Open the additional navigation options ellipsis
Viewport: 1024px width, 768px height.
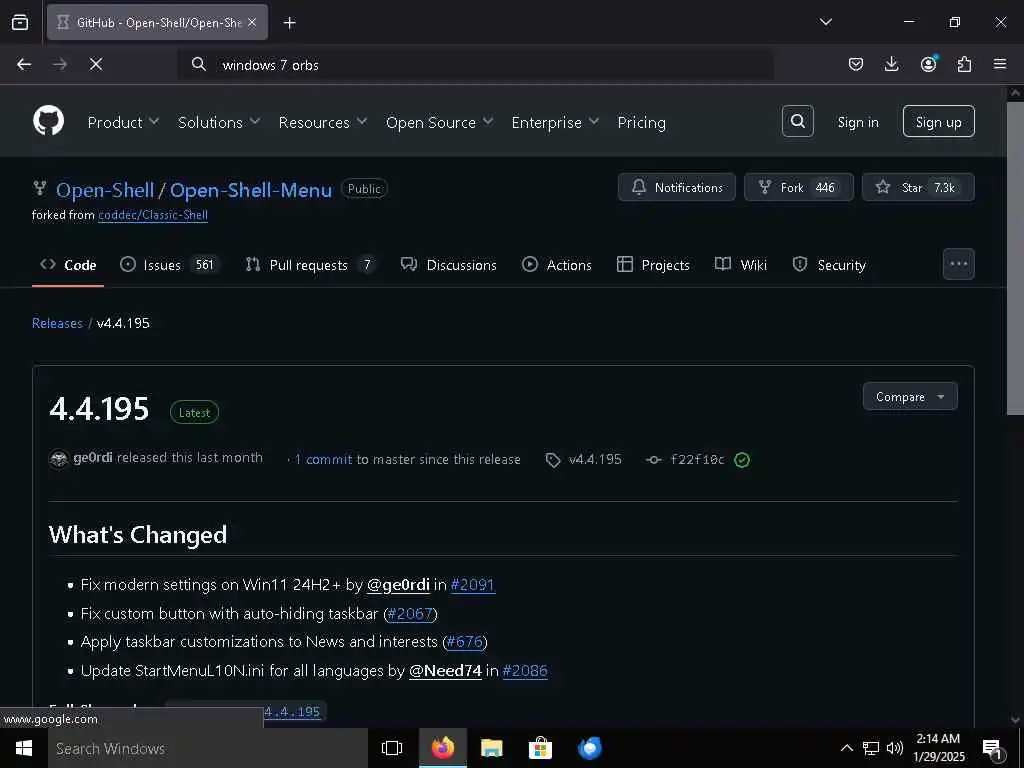[x=959, y=264]
